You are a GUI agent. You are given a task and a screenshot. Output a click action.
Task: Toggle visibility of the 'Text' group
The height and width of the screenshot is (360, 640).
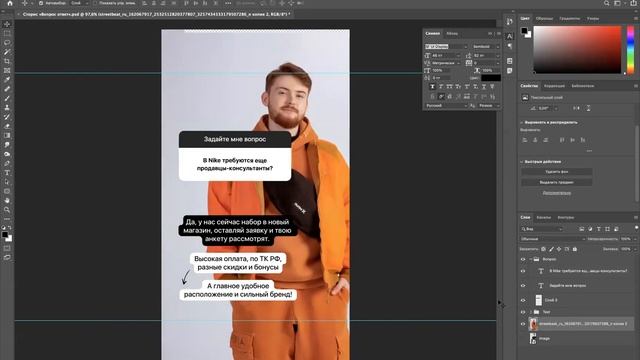pos(523,312)
